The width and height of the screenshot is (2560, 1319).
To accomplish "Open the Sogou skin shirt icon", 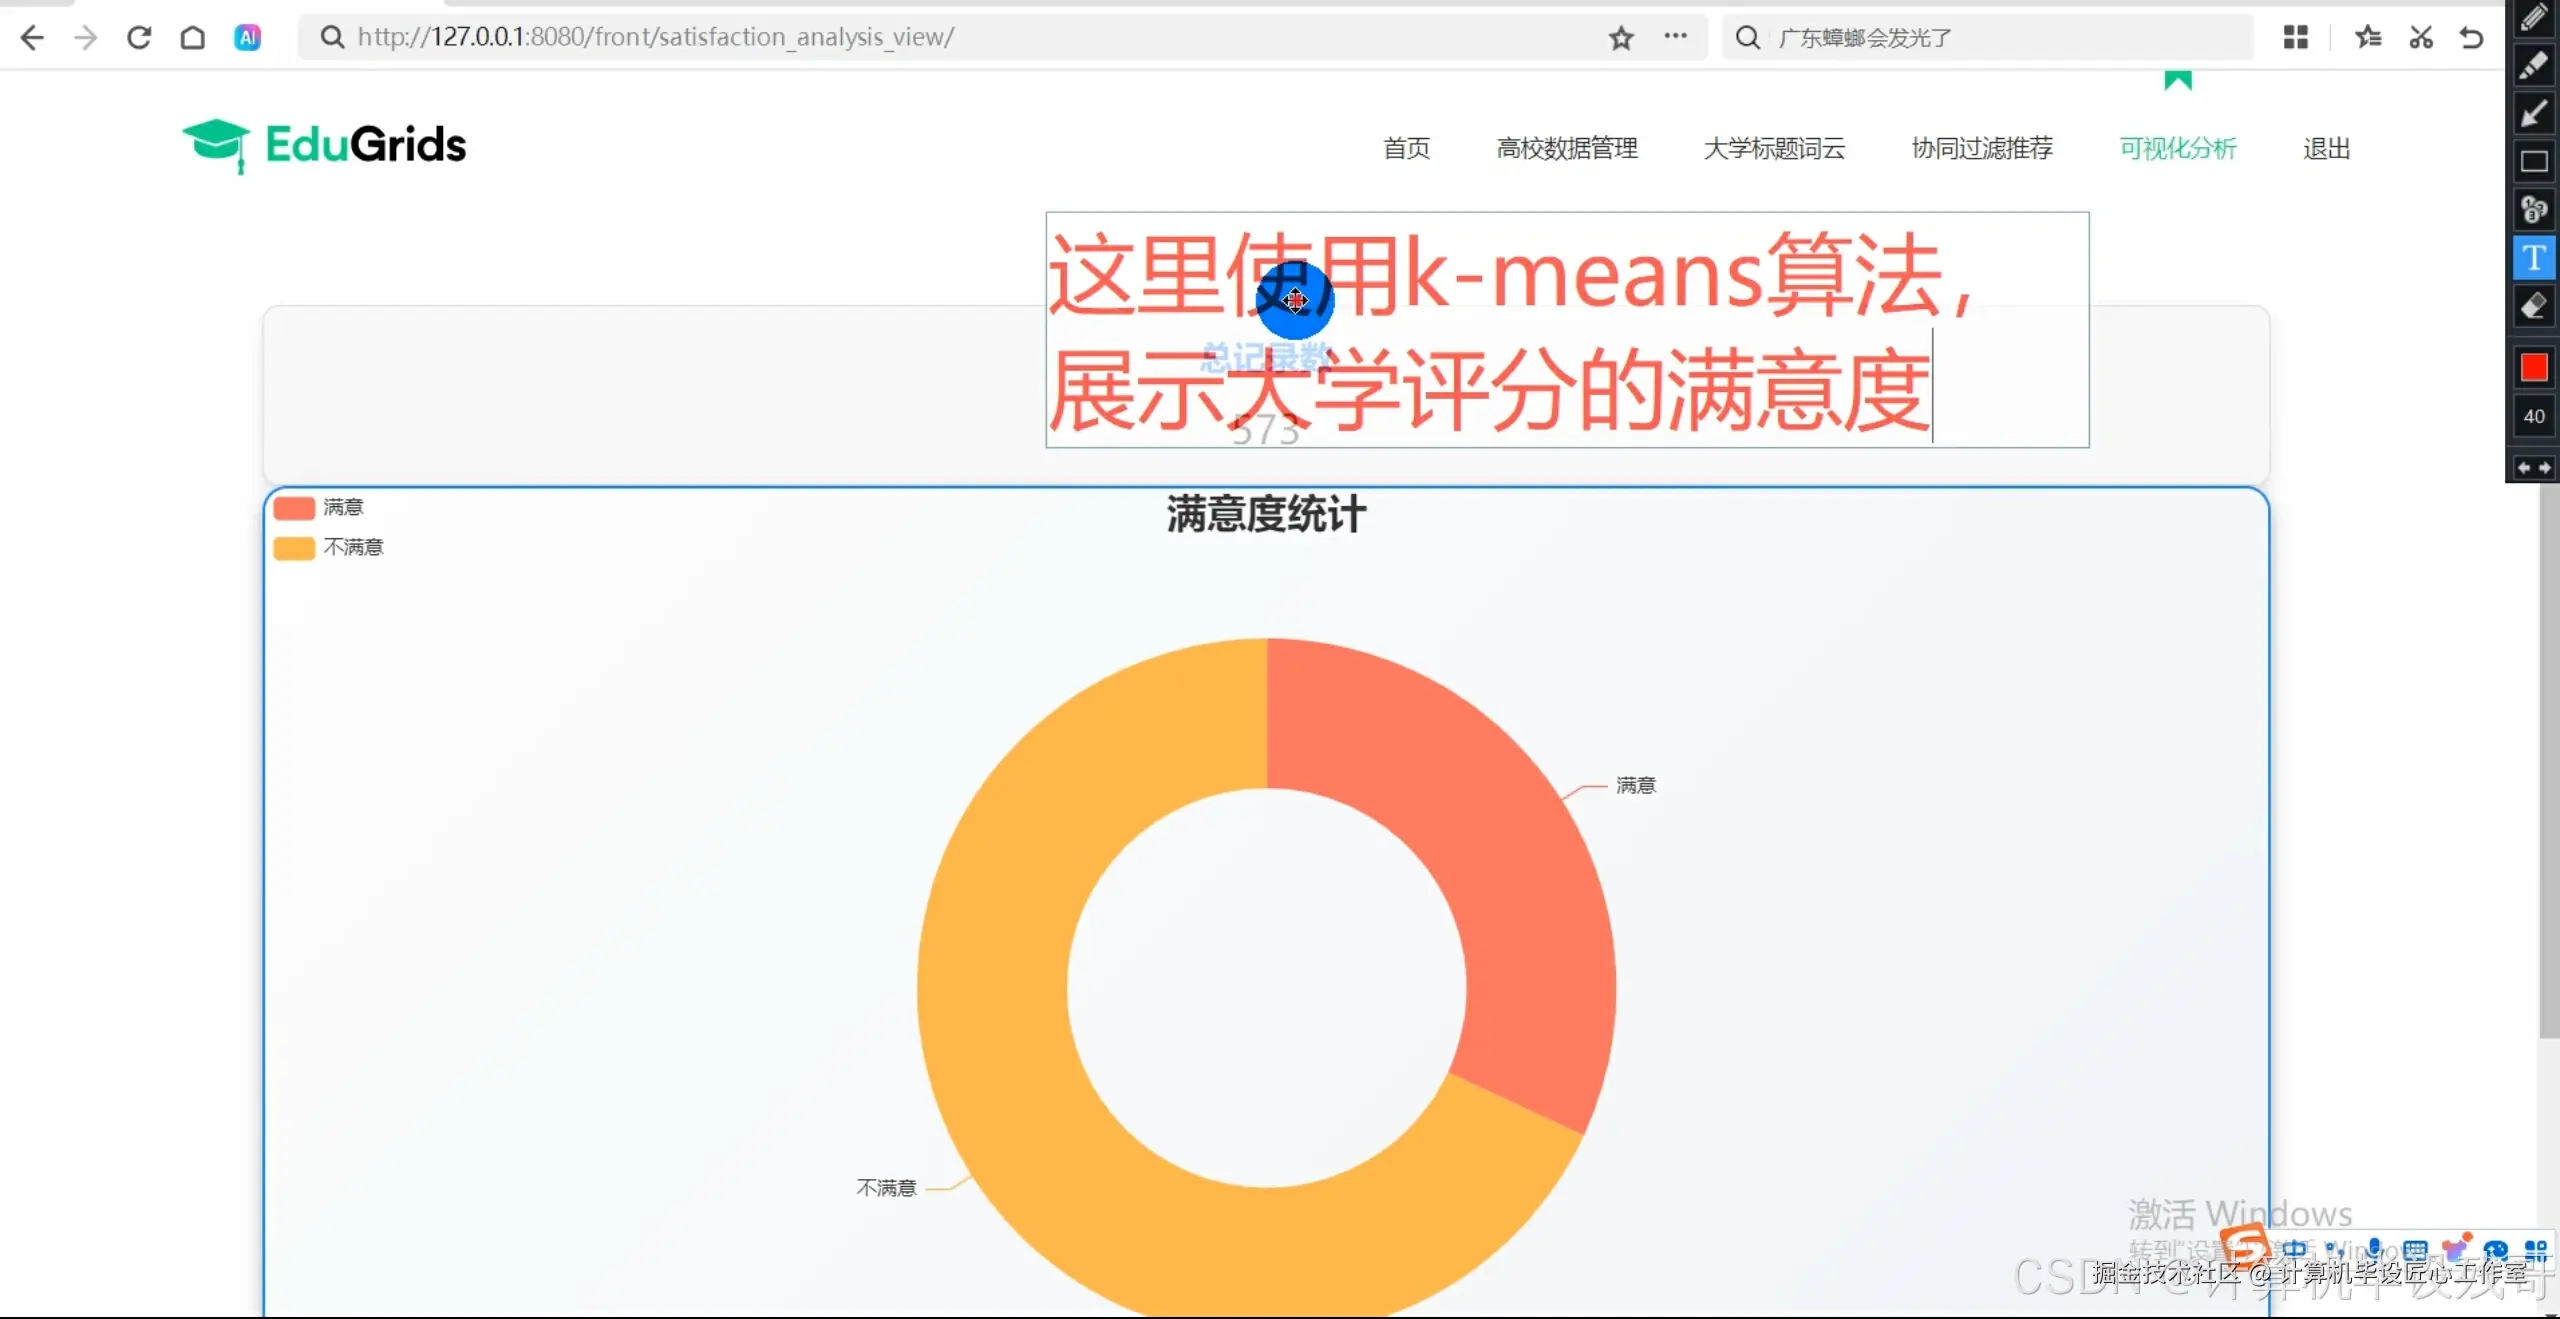I will tap(2455, 1249).
